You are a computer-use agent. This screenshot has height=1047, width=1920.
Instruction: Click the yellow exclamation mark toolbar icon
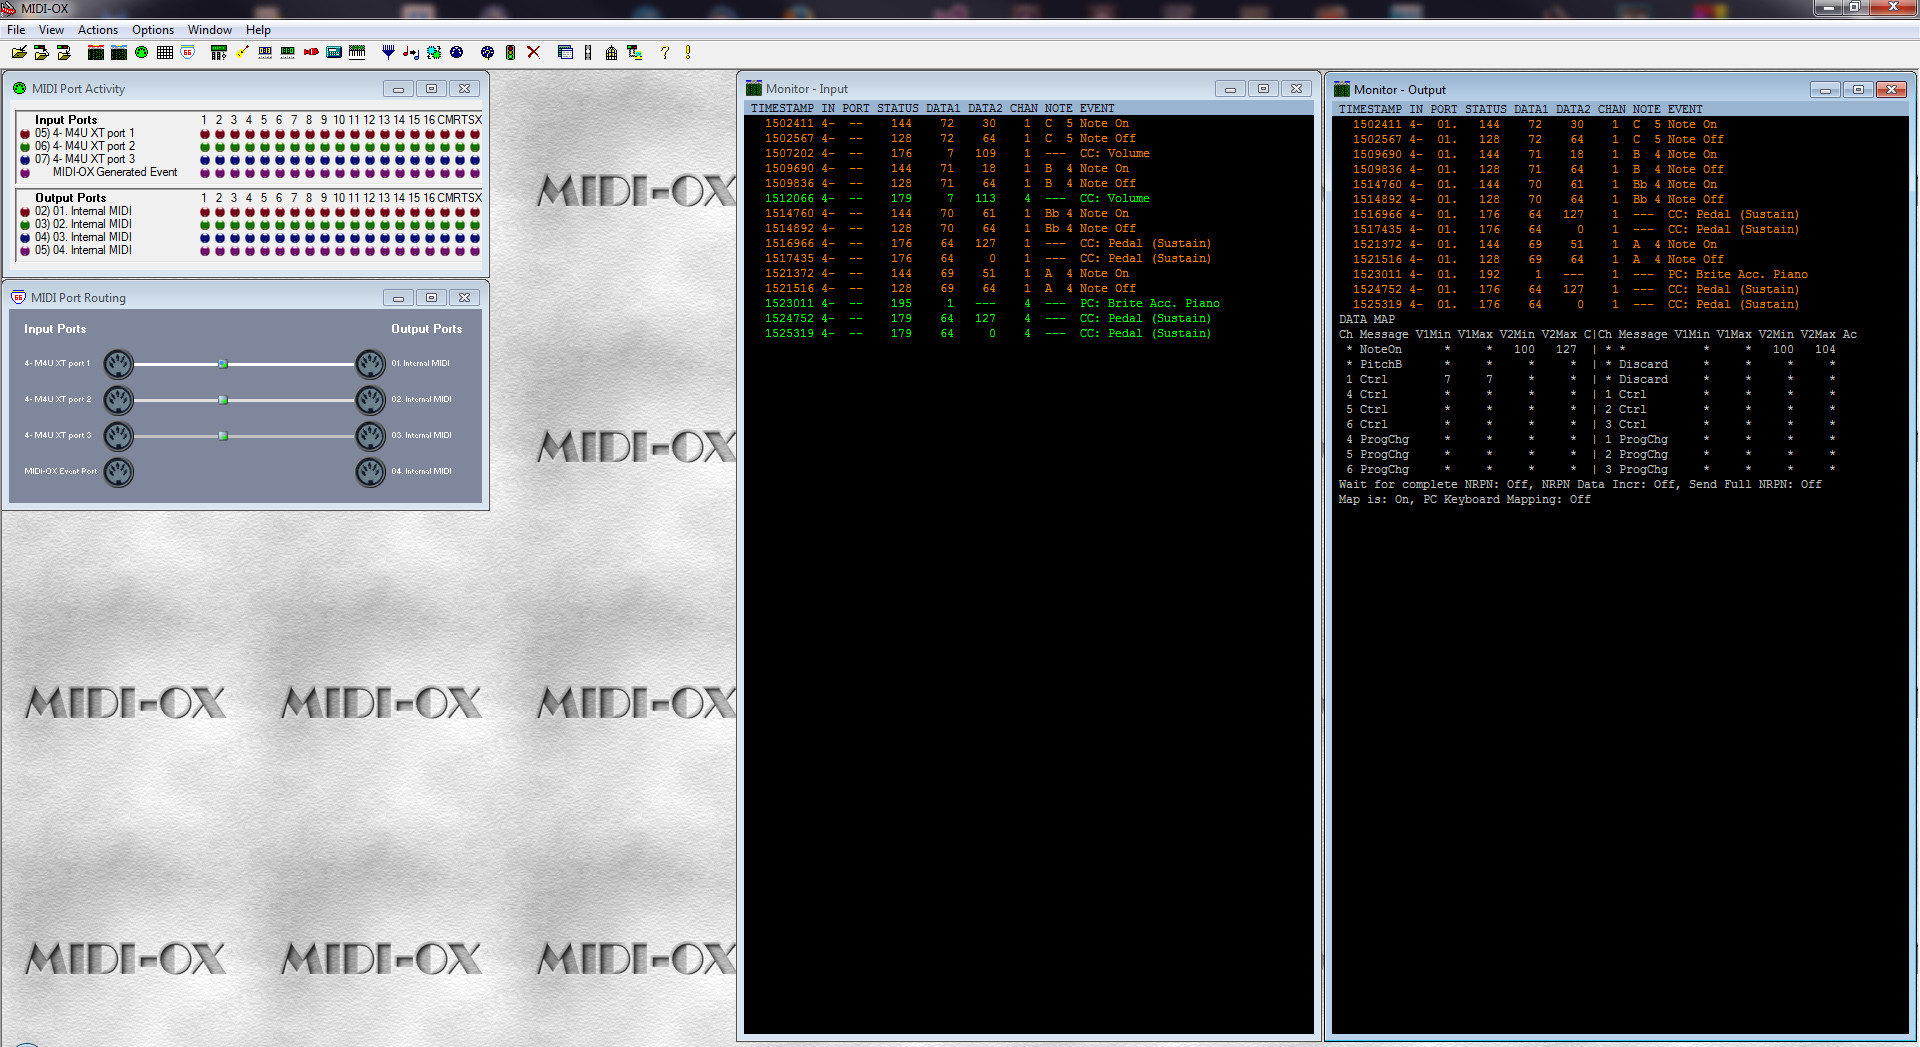pos(688,52)
